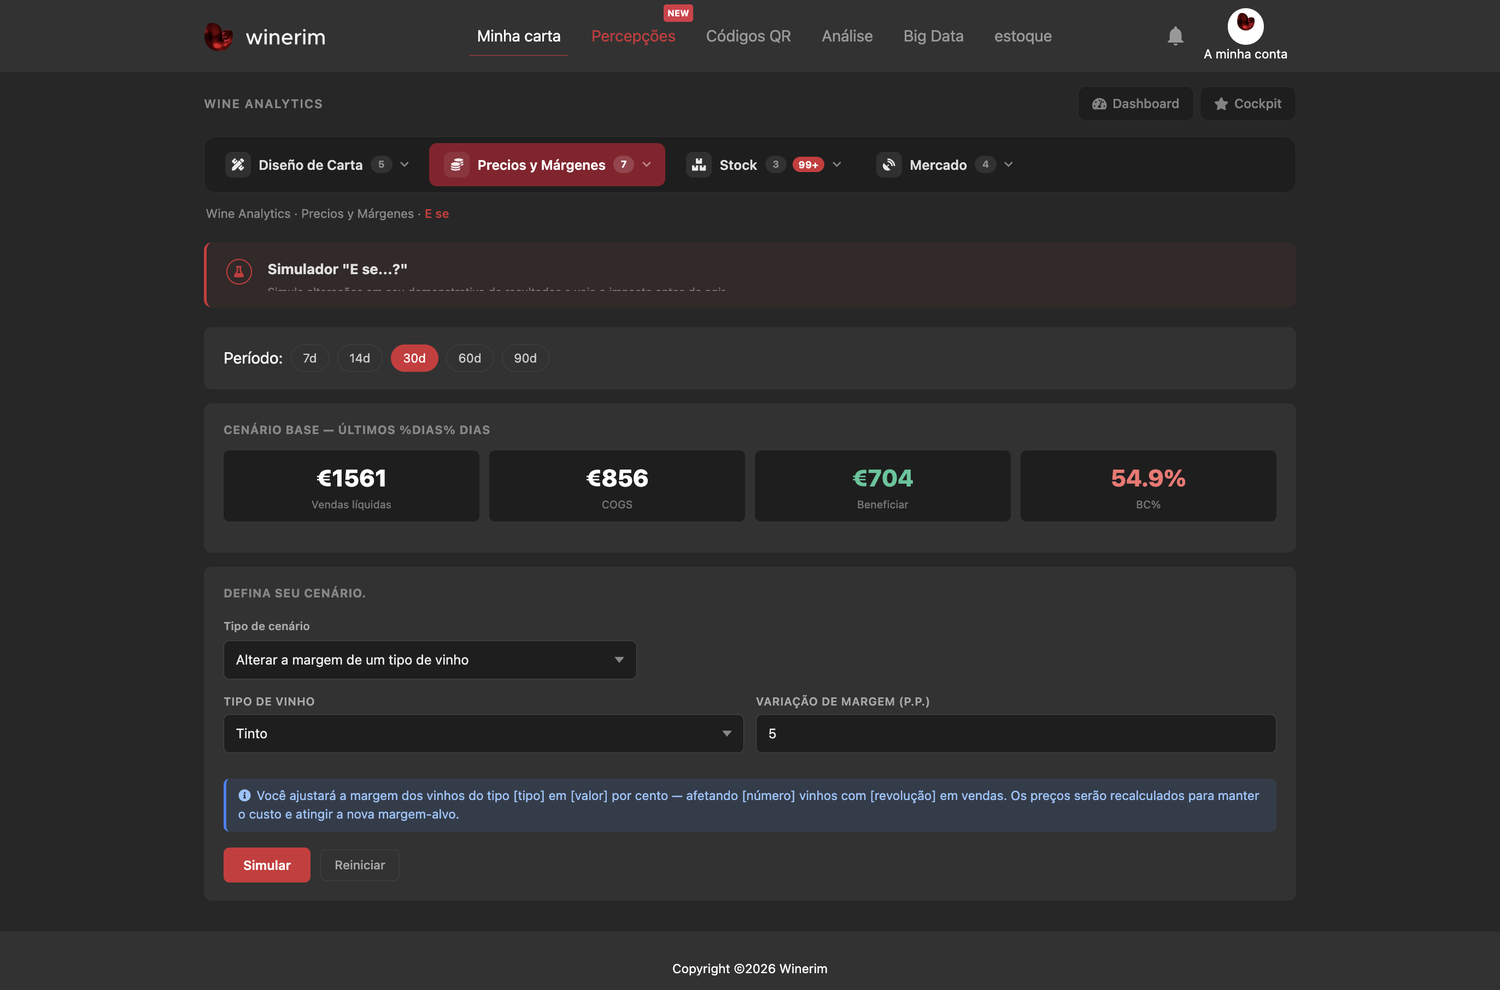Select the 7d period option
The image size is (1500, 990).
310,358
